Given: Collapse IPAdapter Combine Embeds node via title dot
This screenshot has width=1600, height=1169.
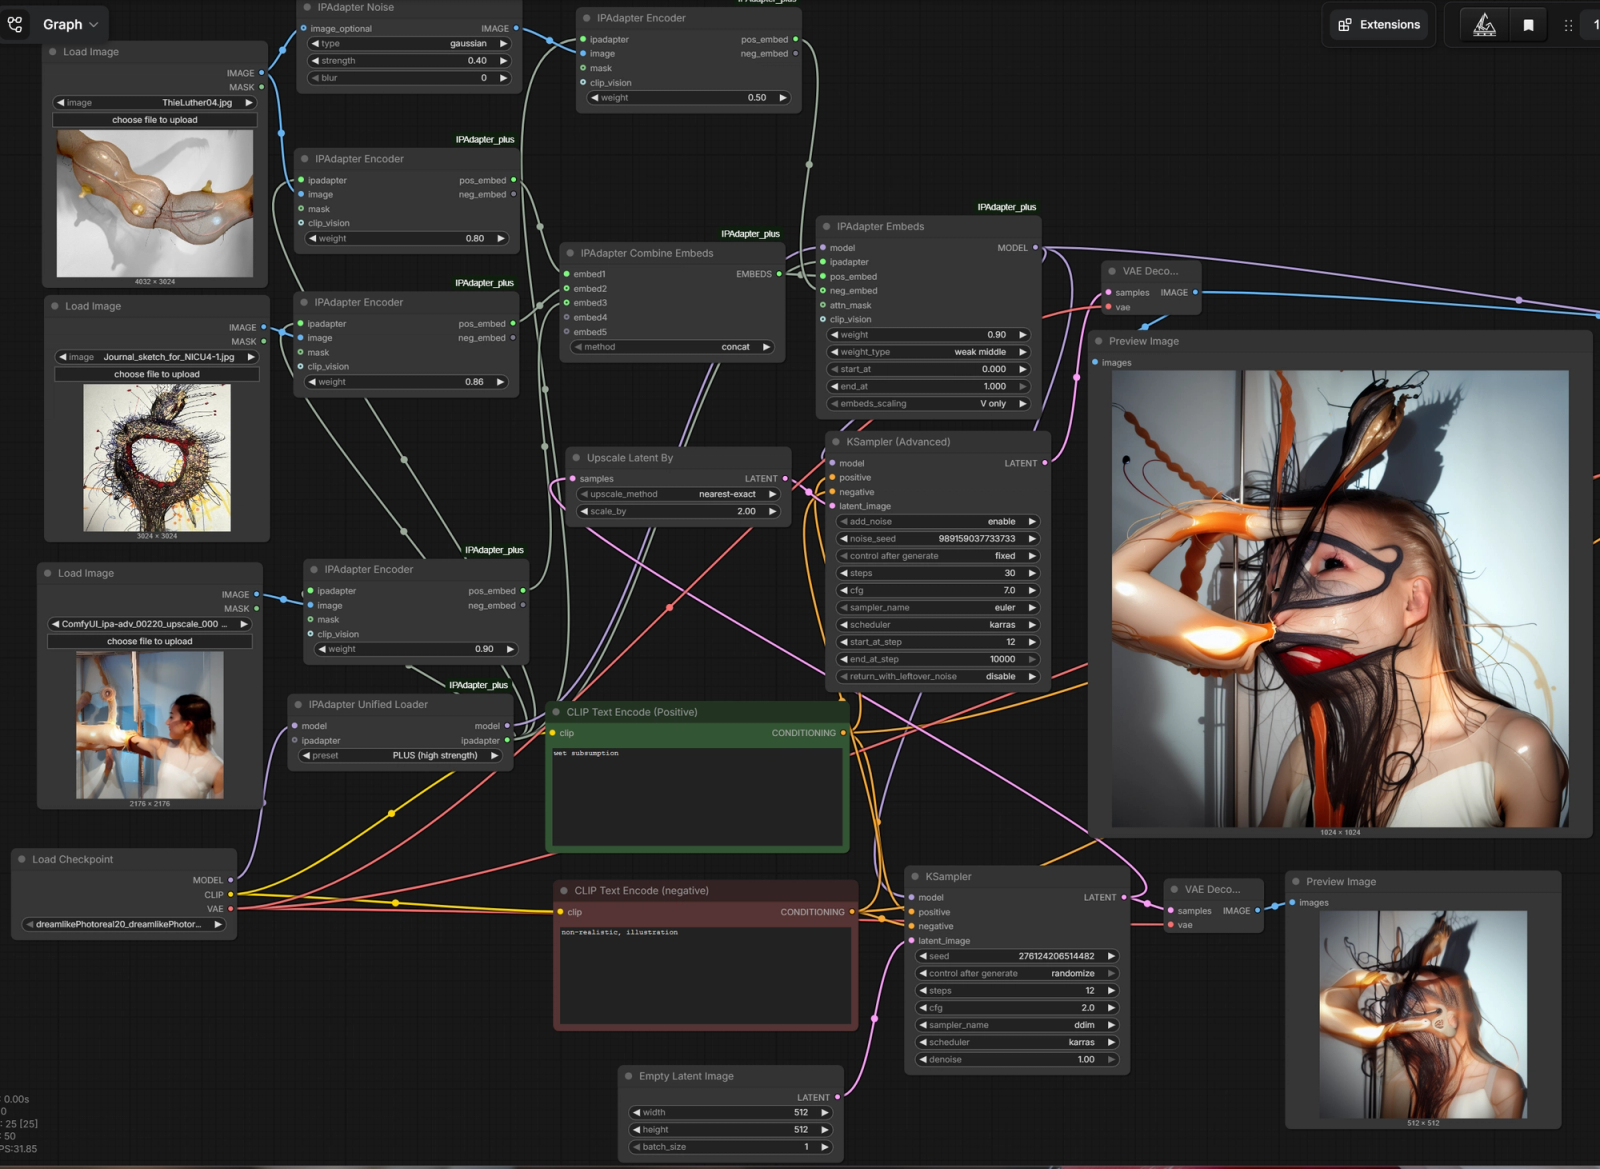Looking at the screenshot, I should (x=570, y=253).
